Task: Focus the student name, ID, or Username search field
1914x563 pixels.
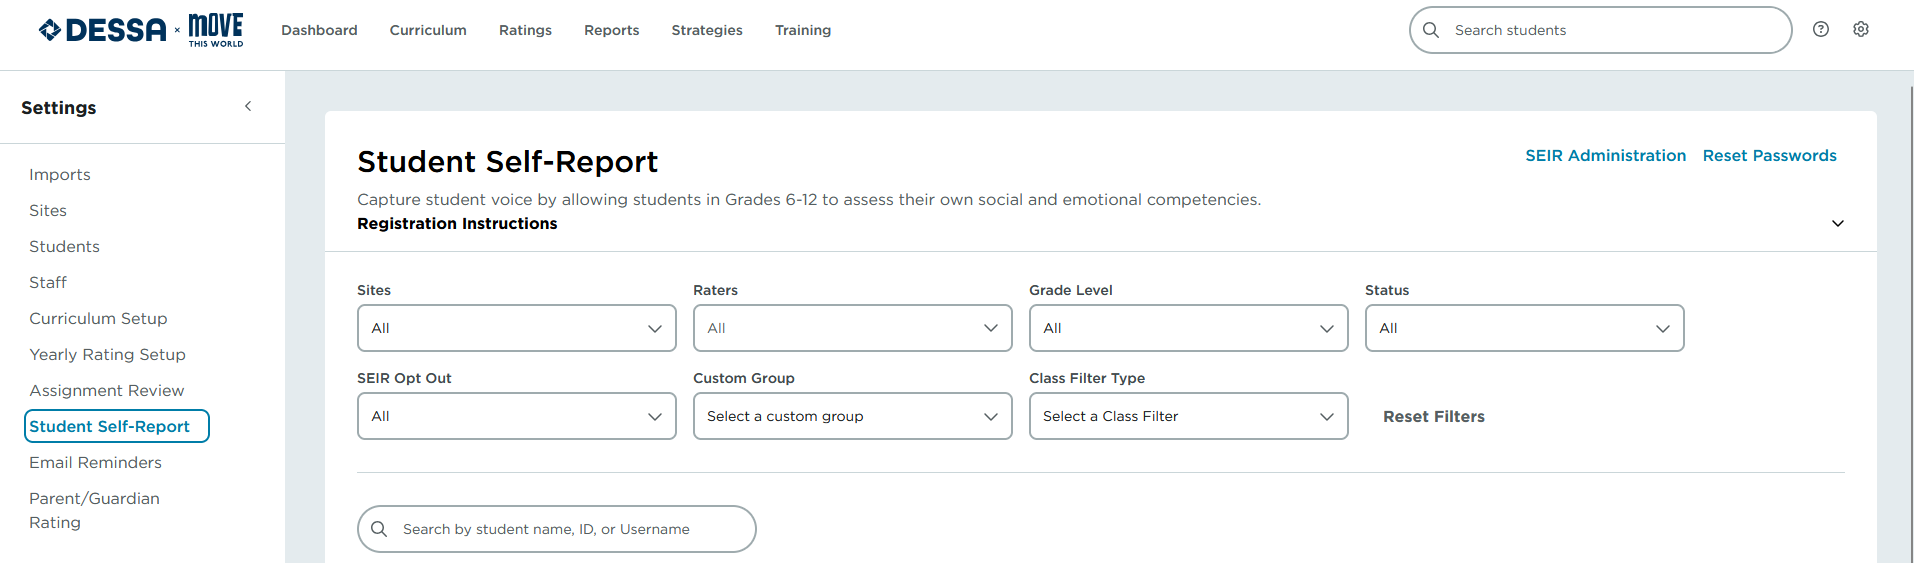Action: coord(557,529)
